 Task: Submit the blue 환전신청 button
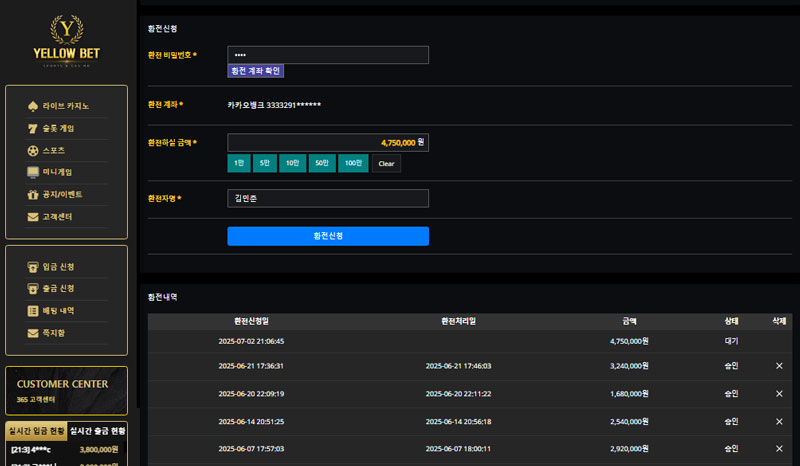(x=328, y=236)
